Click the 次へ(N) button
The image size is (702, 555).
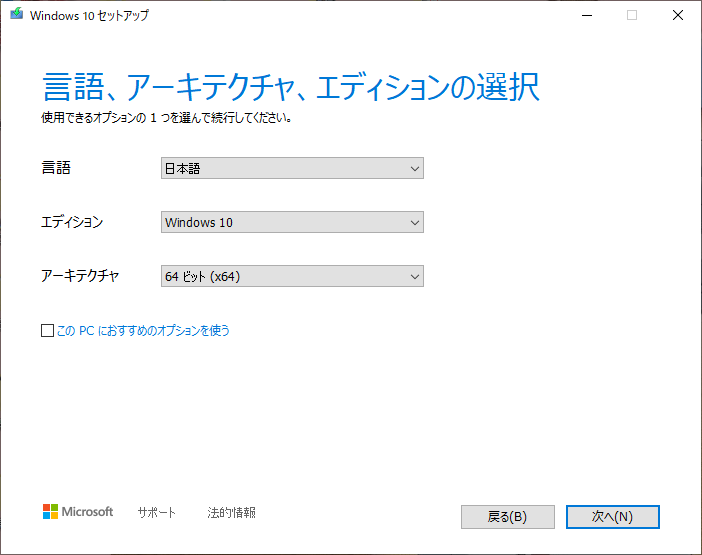click(x=612, y=517)
